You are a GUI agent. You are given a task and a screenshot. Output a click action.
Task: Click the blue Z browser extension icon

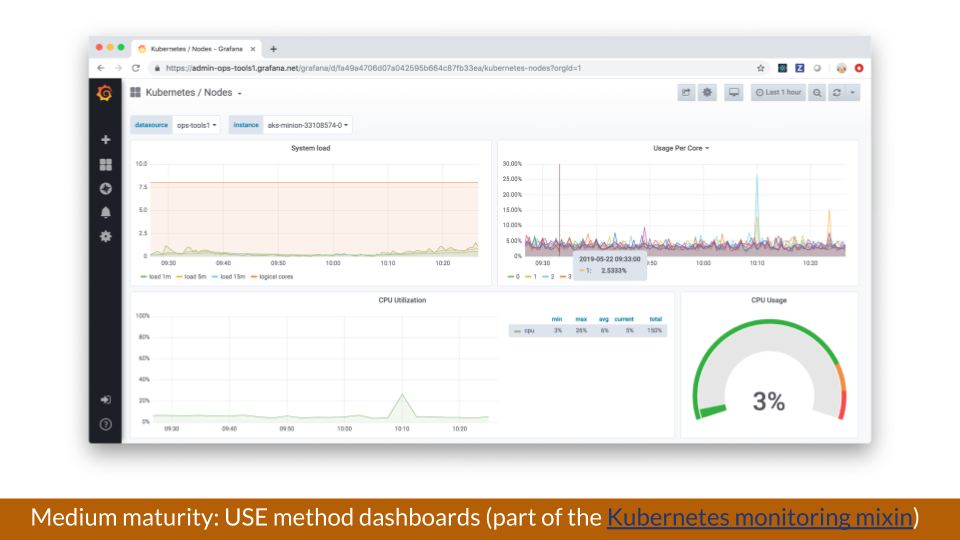tap(800, 68)
